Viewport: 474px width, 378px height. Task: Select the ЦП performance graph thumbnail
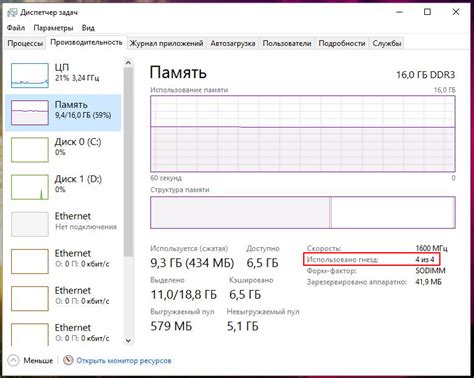coord(30,75)
